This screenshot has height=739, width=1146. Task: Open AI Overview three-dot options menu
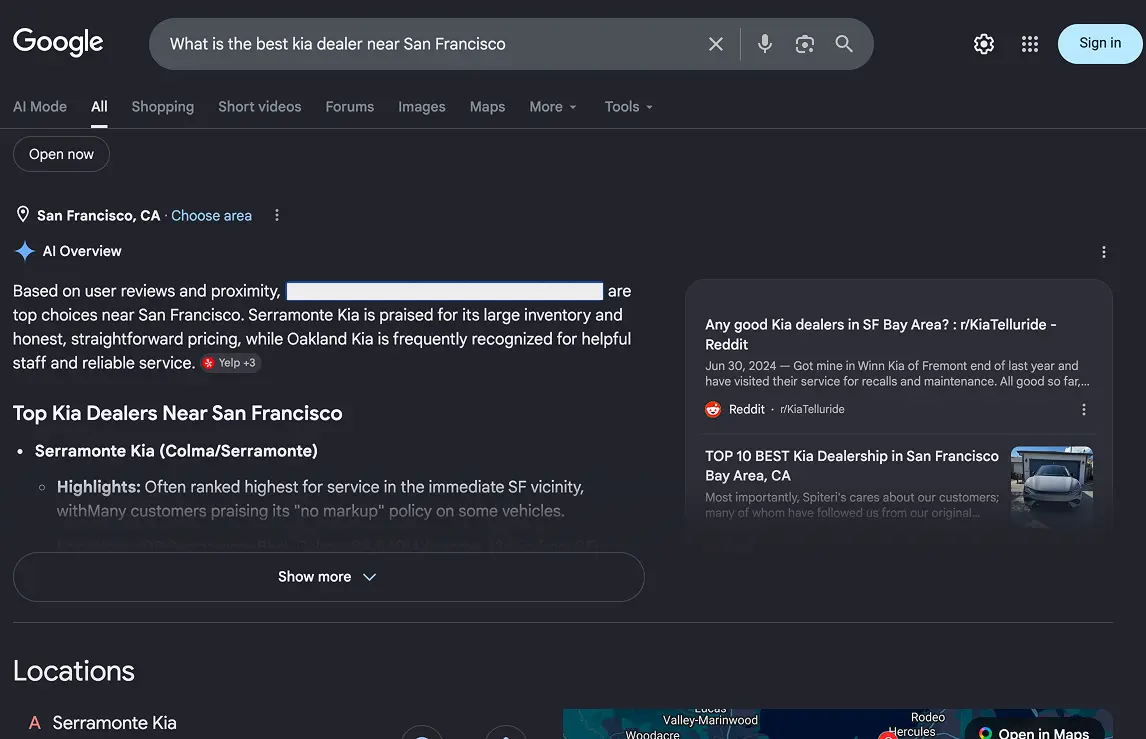click(x=1103, y=252)
